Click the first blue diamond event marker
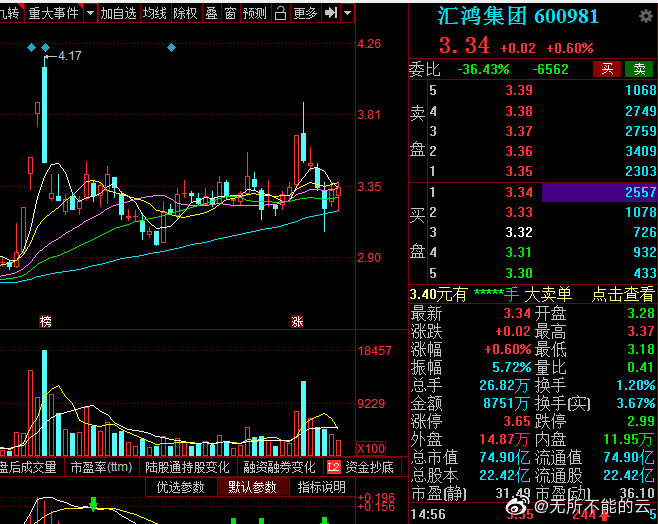 pos(31,48)
